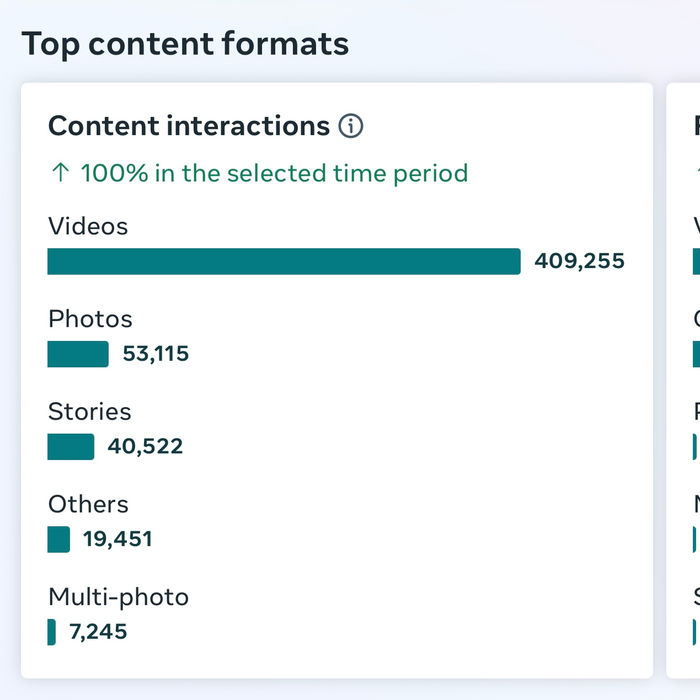Click the Videos value 409,255

point(579,261)
